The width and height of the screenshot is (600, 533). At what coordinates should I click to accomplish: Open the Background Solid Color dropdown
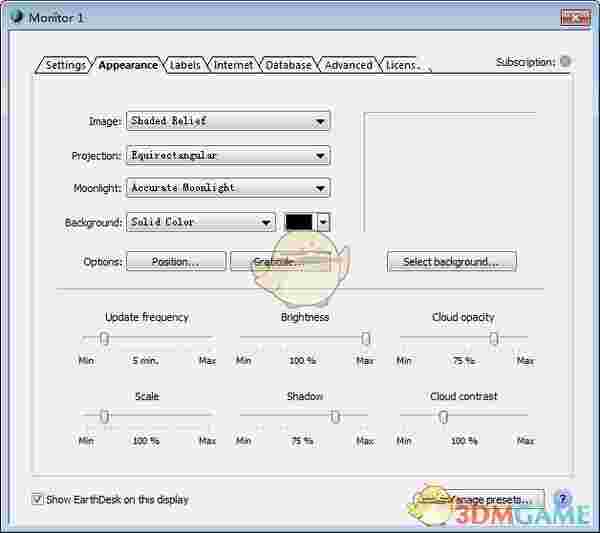201,222
